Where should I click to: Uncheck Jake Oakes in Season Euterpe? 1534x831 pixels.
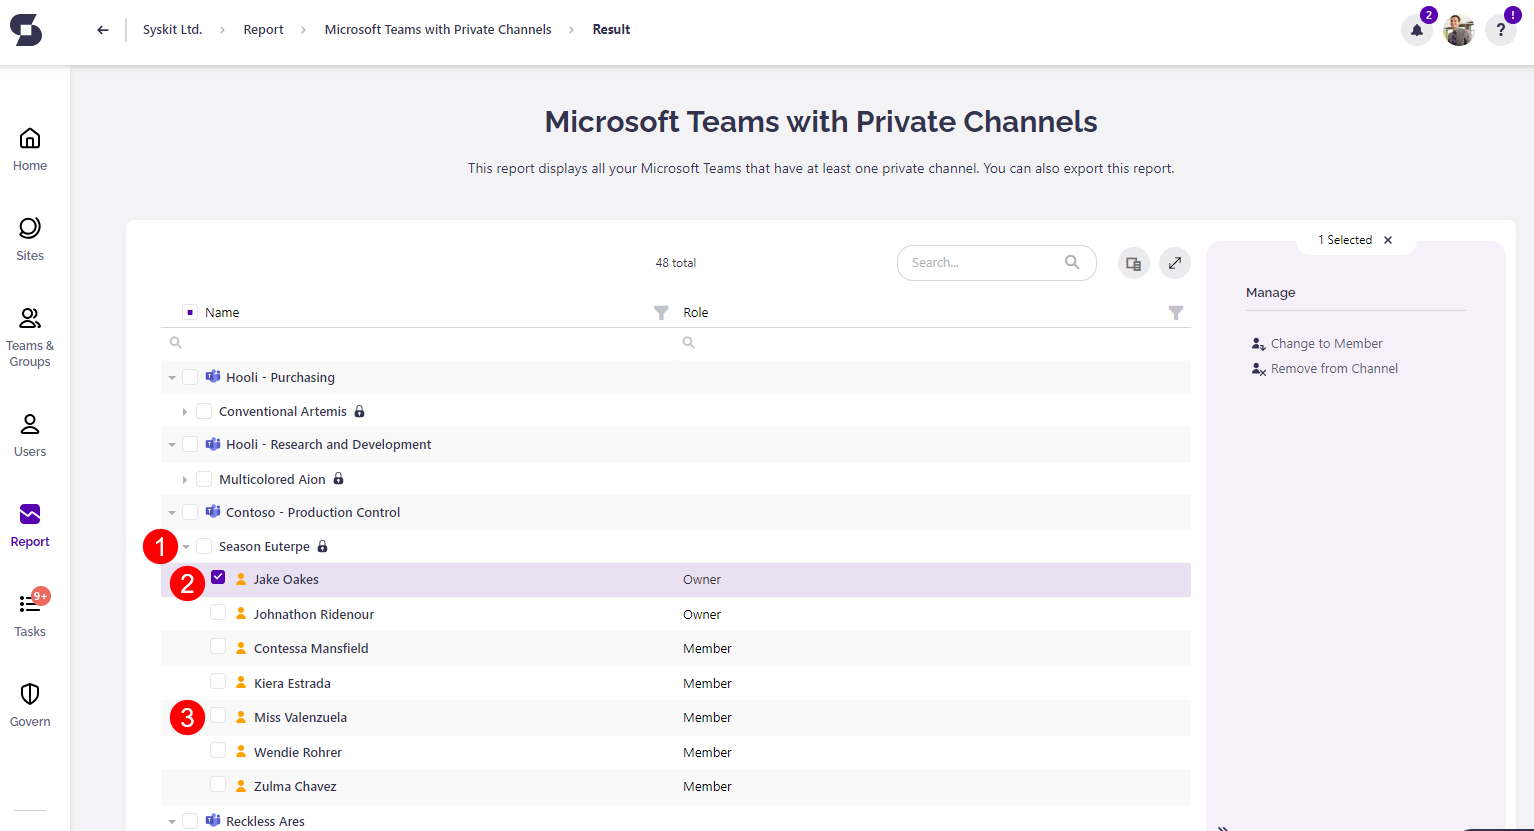coord(218,576)
